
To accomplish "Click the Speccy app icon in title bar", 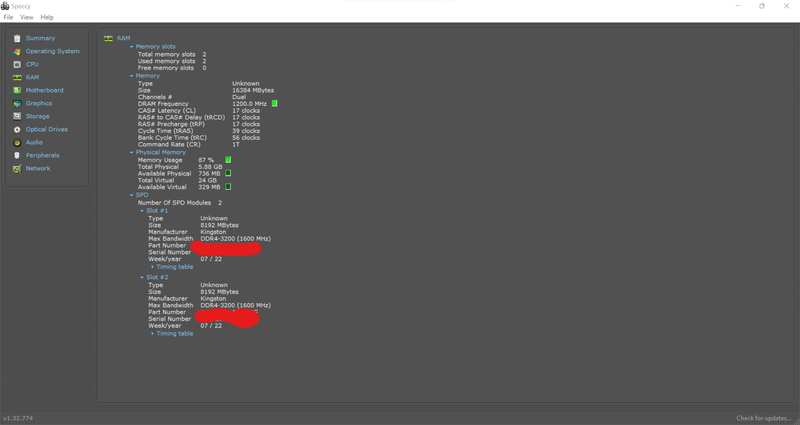I will pos(5,6).
